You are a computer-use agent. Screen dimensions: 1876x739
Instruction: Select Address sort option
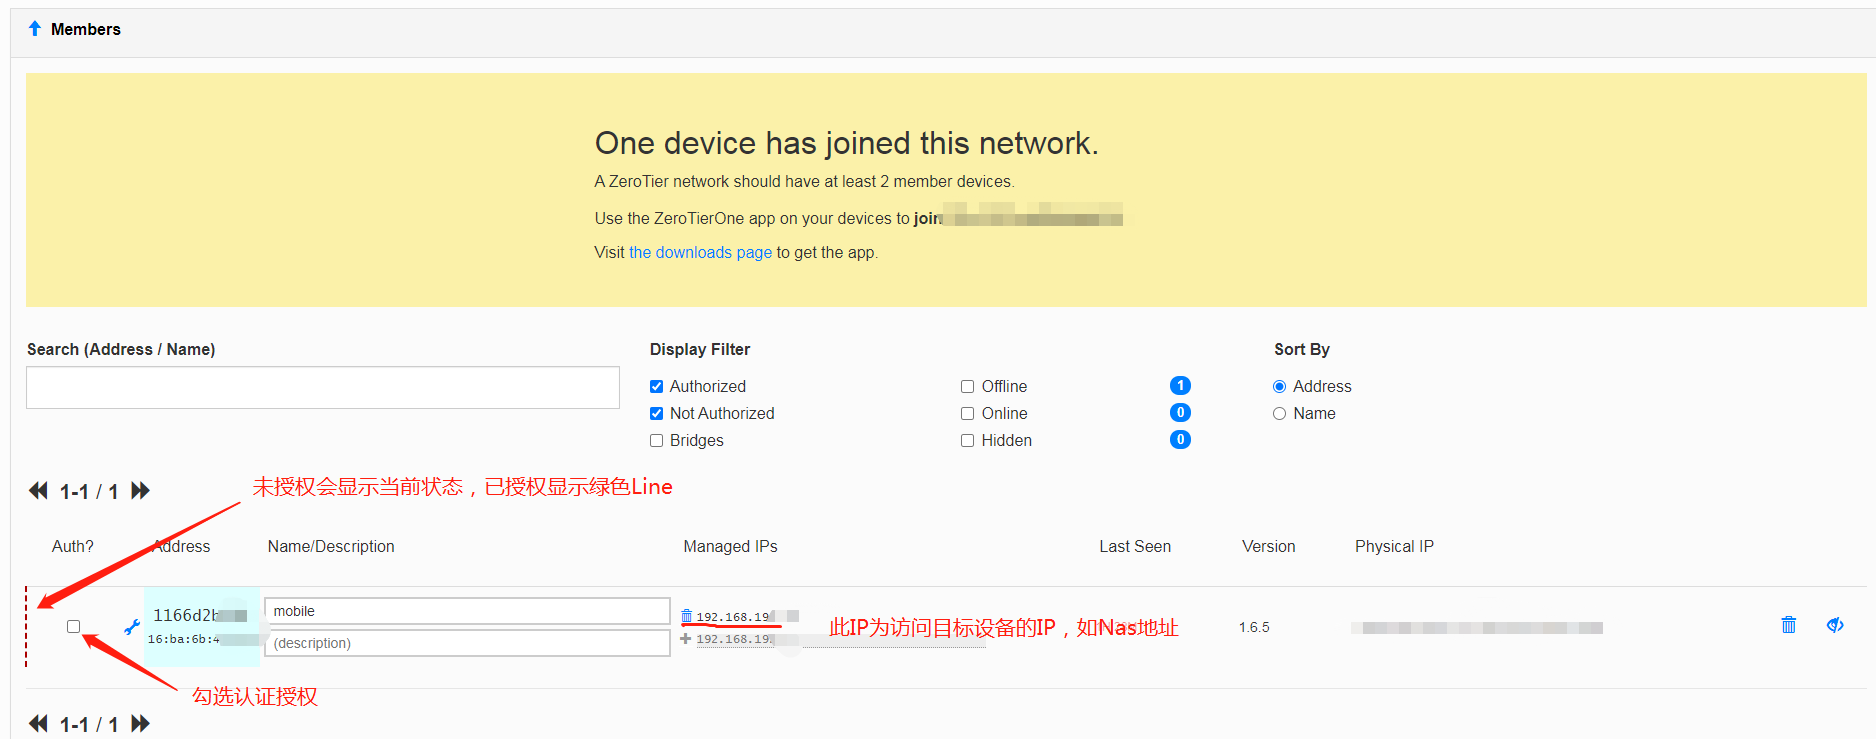1280,387
